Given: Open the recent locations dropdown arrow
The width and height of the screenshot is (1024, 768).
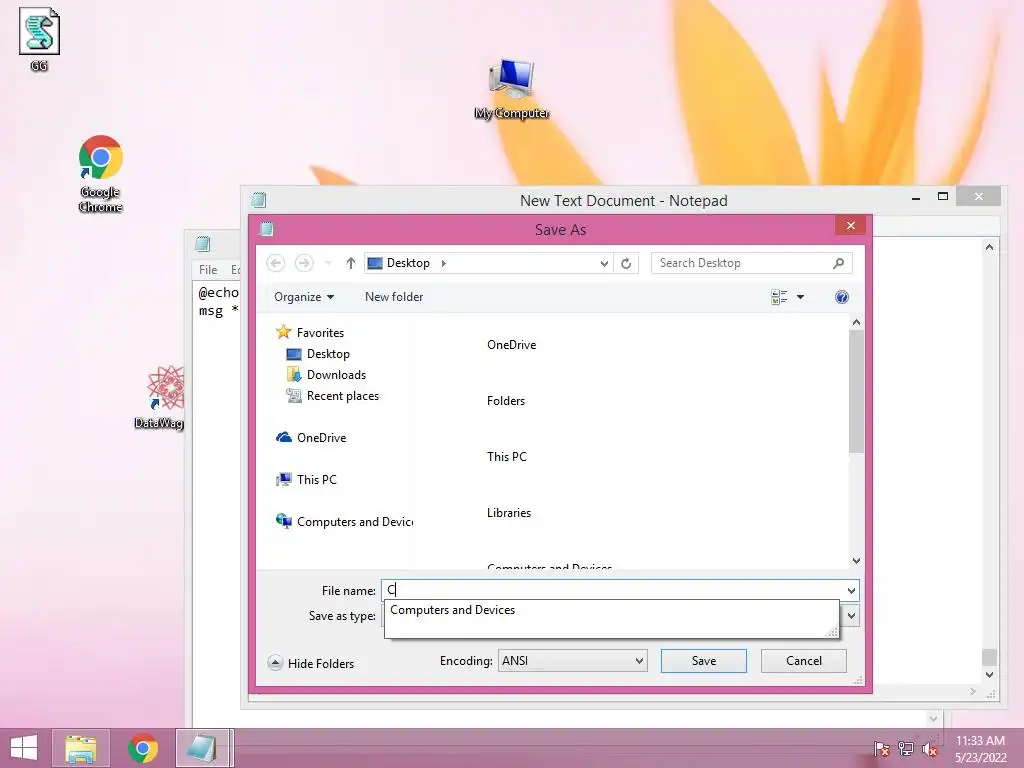Looking at the screenshot, I should coord(328,263).
